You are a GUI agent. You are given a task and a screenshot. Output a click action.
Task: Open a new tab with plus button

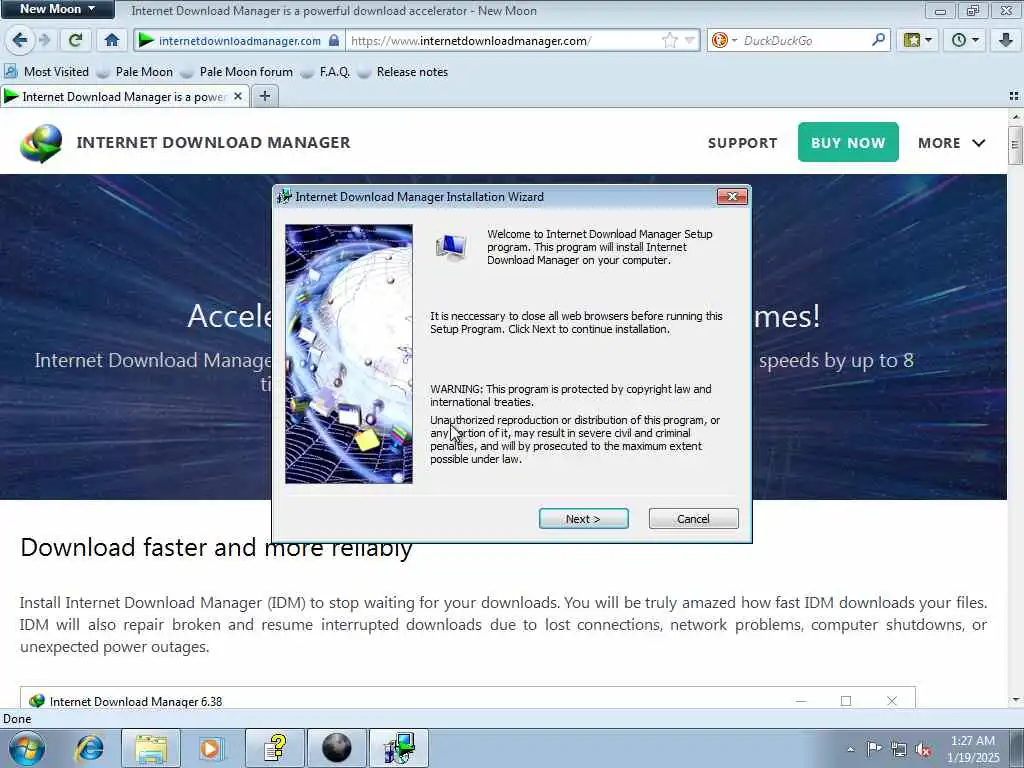[x=264, y=97]
